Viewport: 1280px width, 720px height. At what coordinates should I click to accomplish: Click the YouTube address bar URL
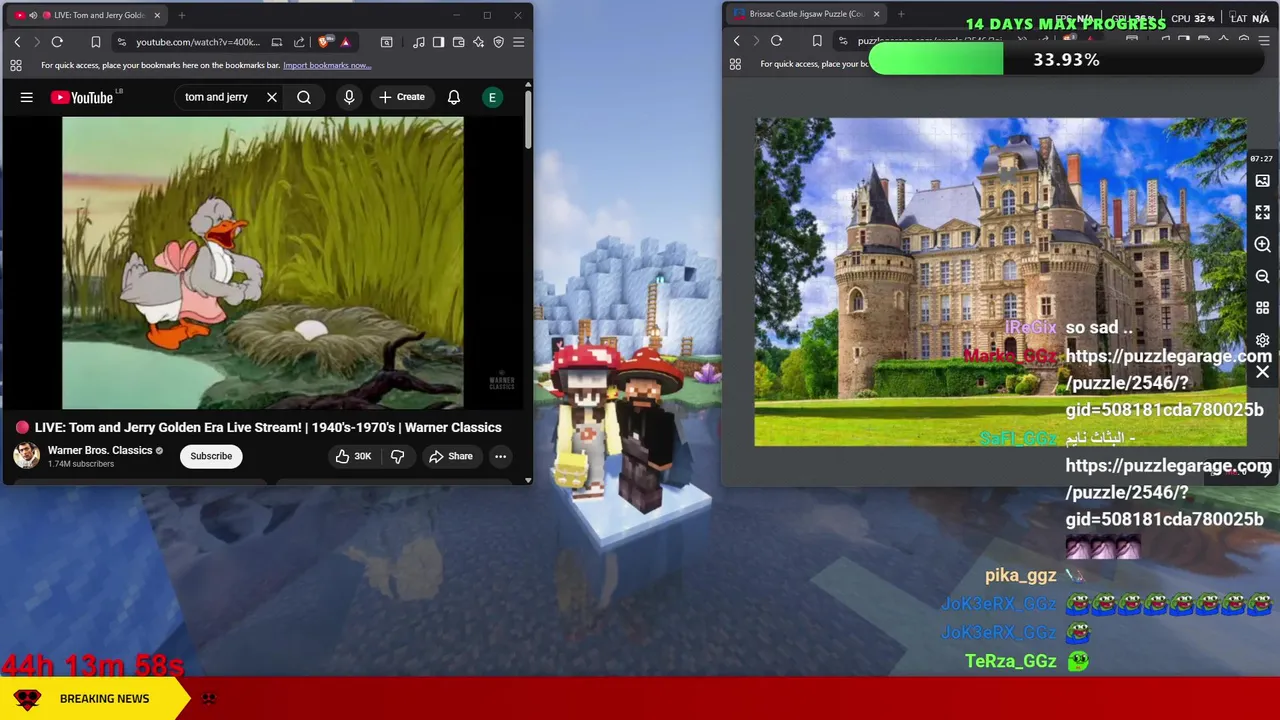tap(197, 42)
